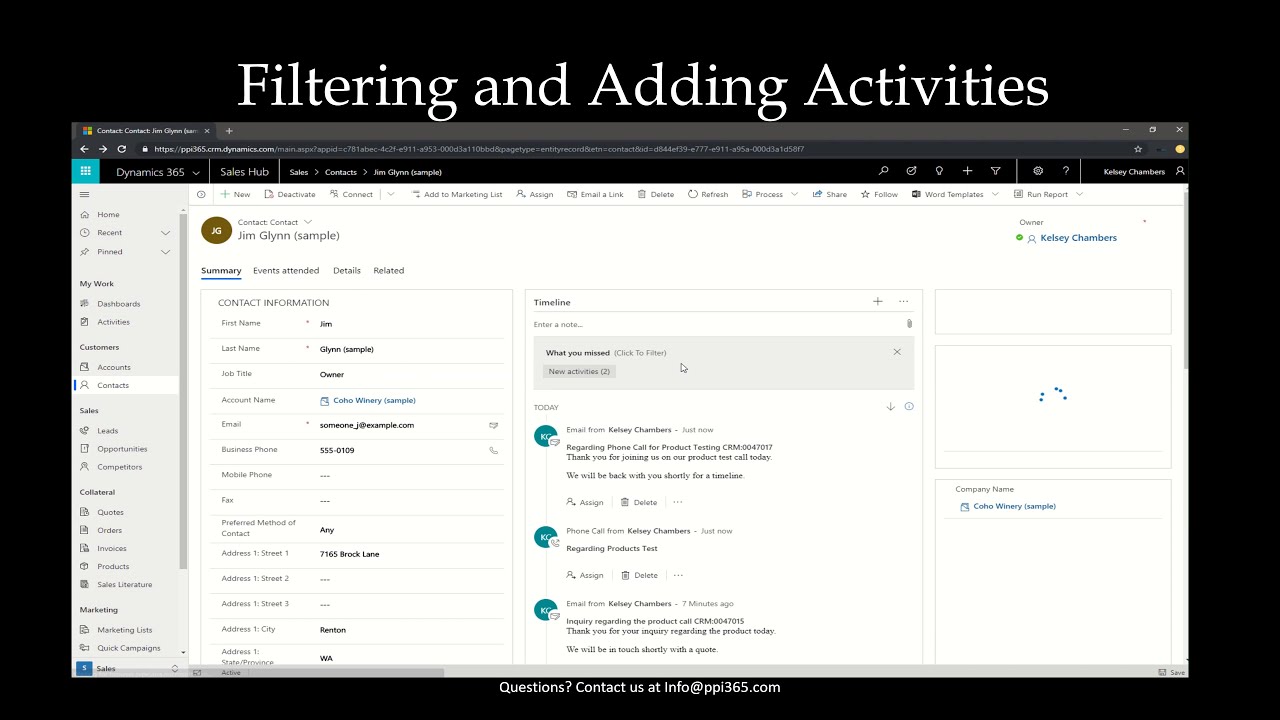Image resolution: width=1280 pixels, height=720 pixels.
Task: Open Accounts from the sidebar
Action: tap(113, 367)
